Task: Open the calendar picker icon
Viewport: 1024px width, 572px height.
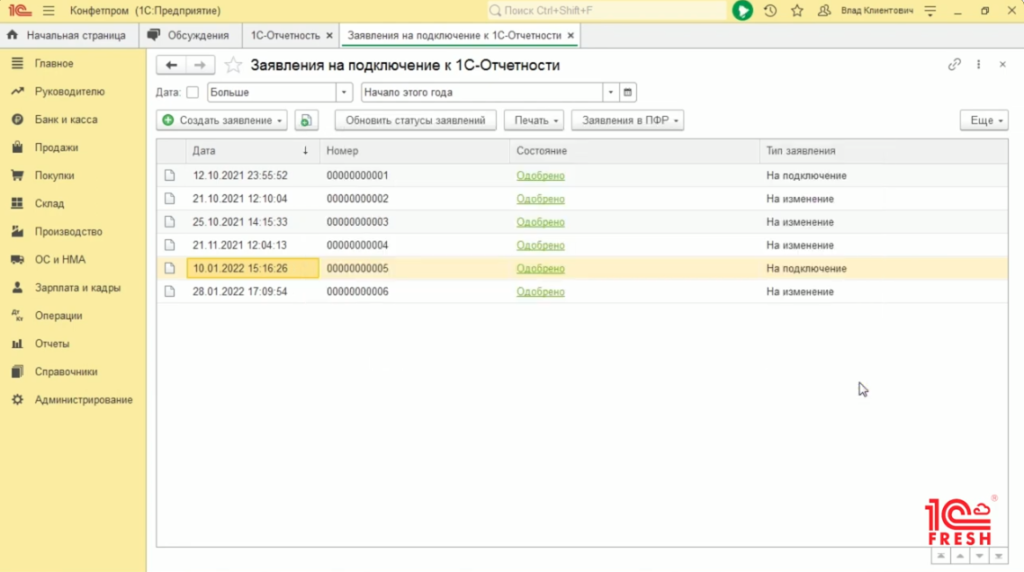Action: click(628, 92)
